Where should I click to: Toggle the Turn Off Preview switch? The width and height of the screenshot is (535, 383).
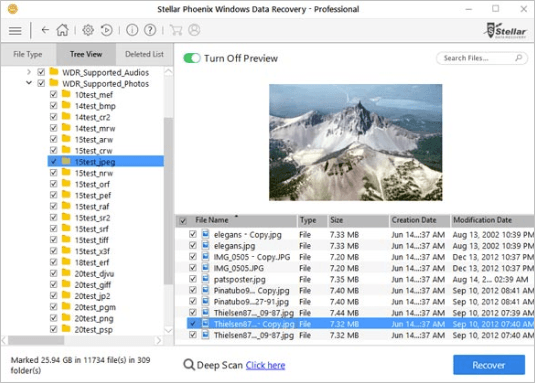(x=192, y=58)
